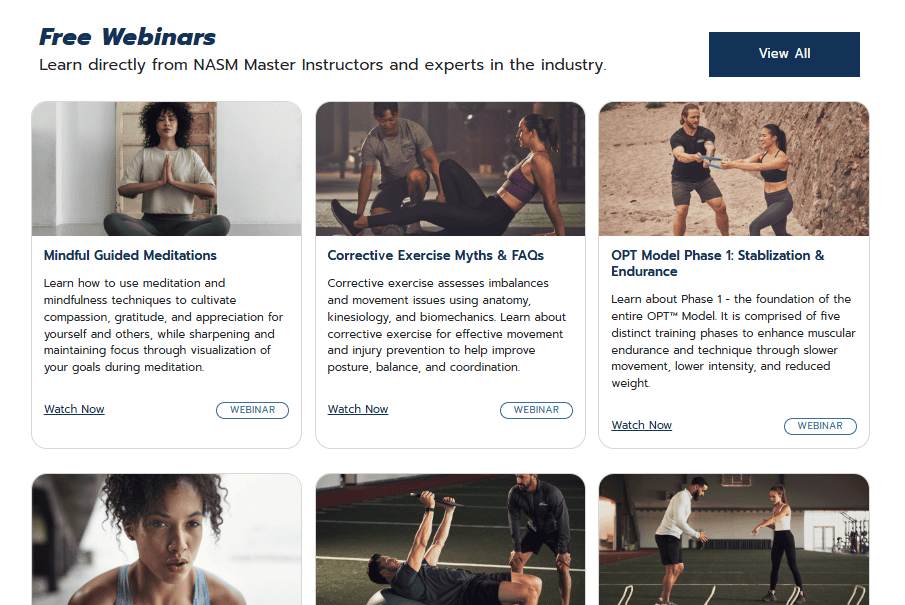Viewport: 905px width, 605px height.
Task: Select WEBINAR tag on Corrective Exercise card
Action: coord(536,410)
